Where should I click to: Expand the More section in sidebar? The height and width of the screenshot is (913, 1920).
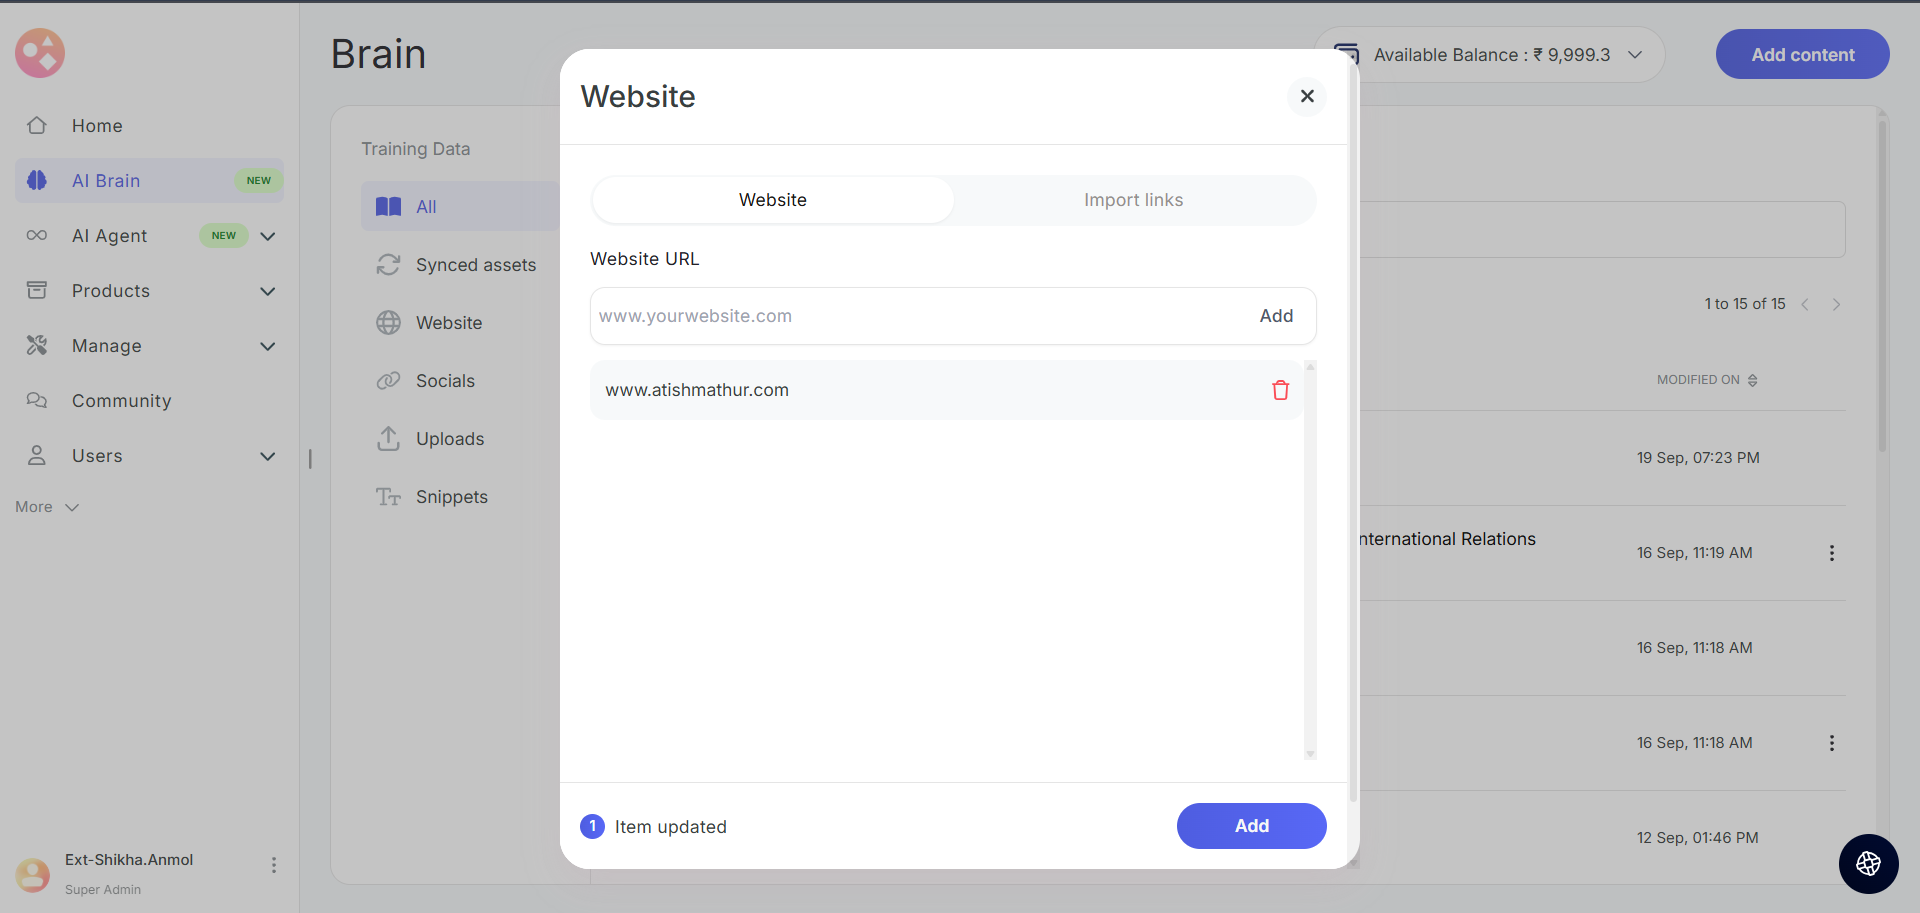point(47,507)
